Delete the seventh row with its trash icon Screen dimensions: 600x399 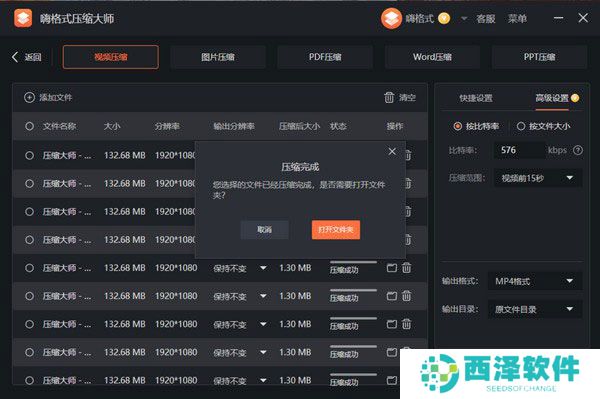[x=406, y=324]
